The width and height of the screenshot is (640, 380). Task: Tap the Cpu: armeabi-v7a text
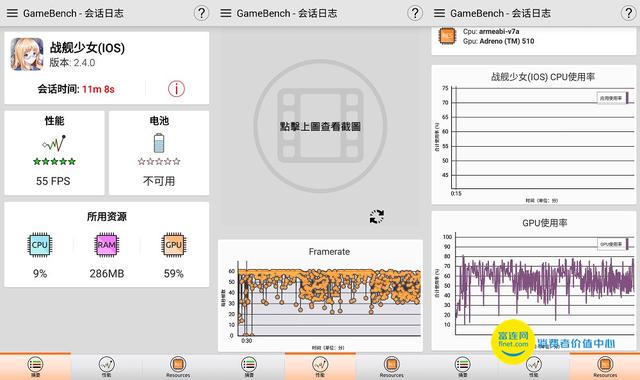491,31
